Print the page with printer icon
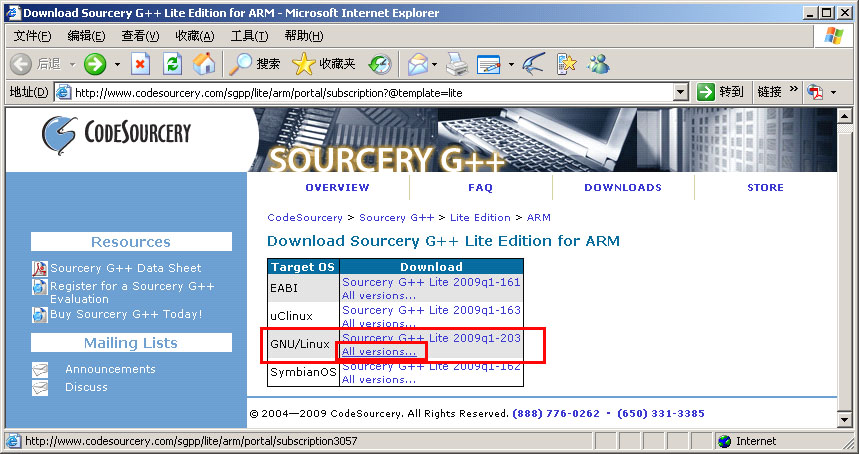The width and height of the screenshot is (859, 454). (x=457, y=65)
